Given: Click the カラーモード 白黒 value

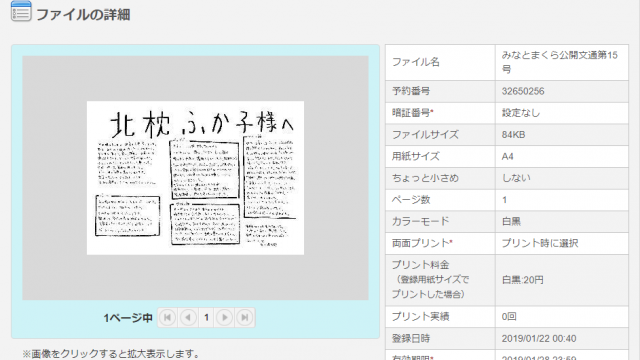Looking at the screenshot, I should pyautogui.click(x=511, y=222).
